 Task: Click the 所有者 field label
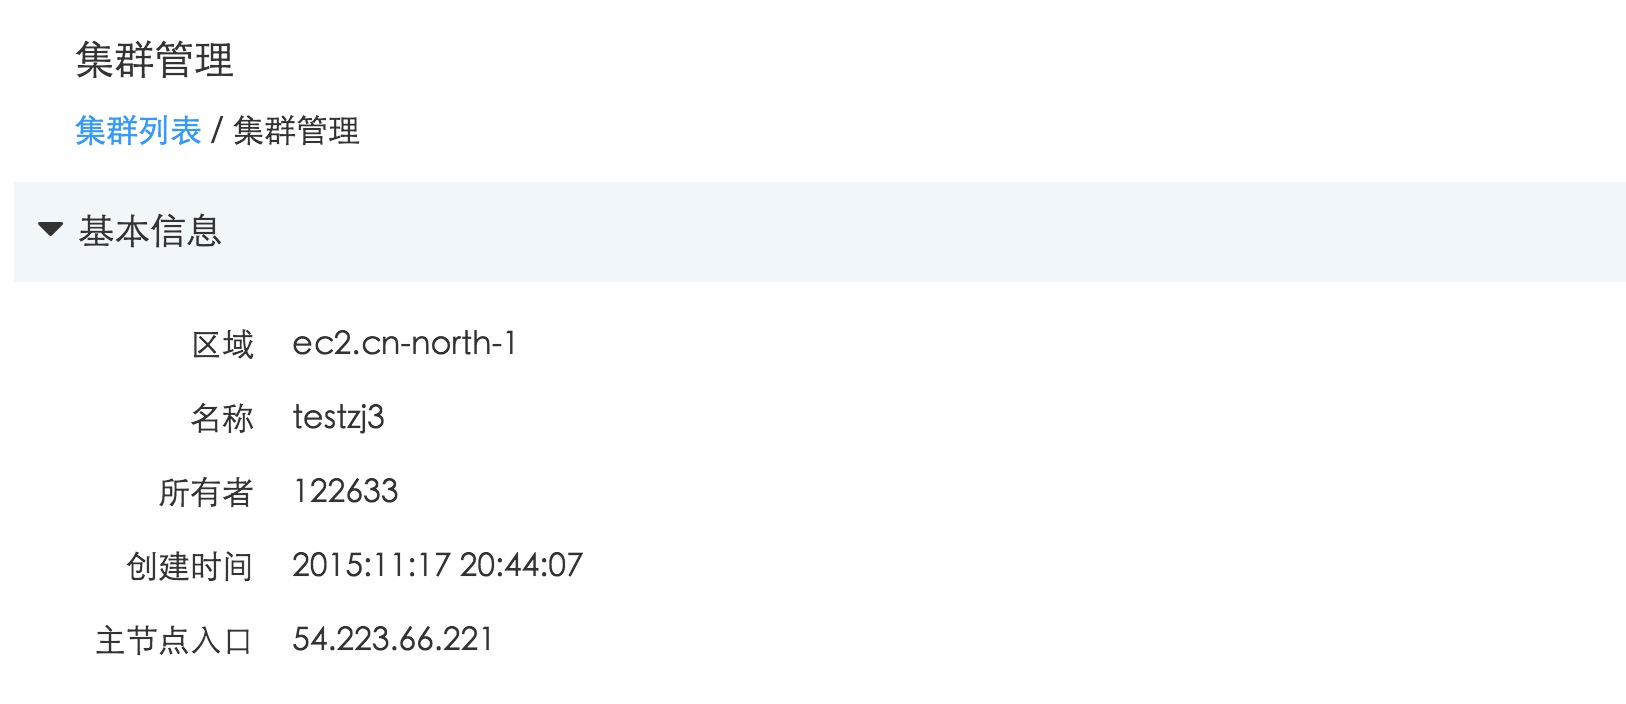[x=206, y=492]
